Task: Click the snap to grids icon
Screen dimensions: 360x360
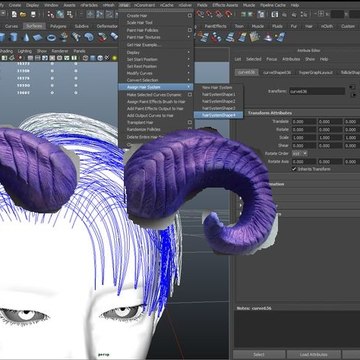Action: [90, 14]
